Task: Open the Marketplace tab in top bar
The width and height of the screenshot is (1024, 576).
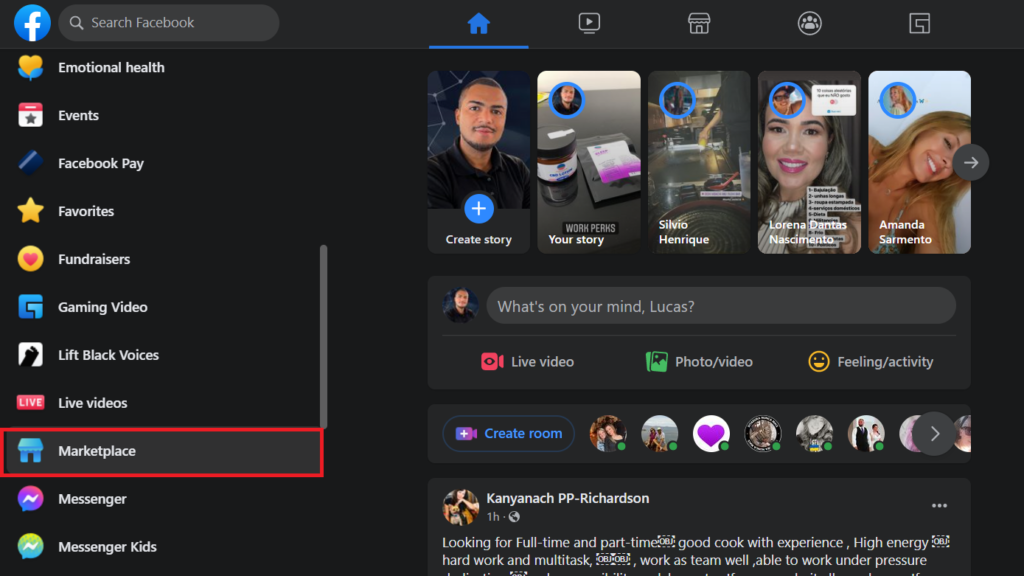Action: tap(699, 24)
